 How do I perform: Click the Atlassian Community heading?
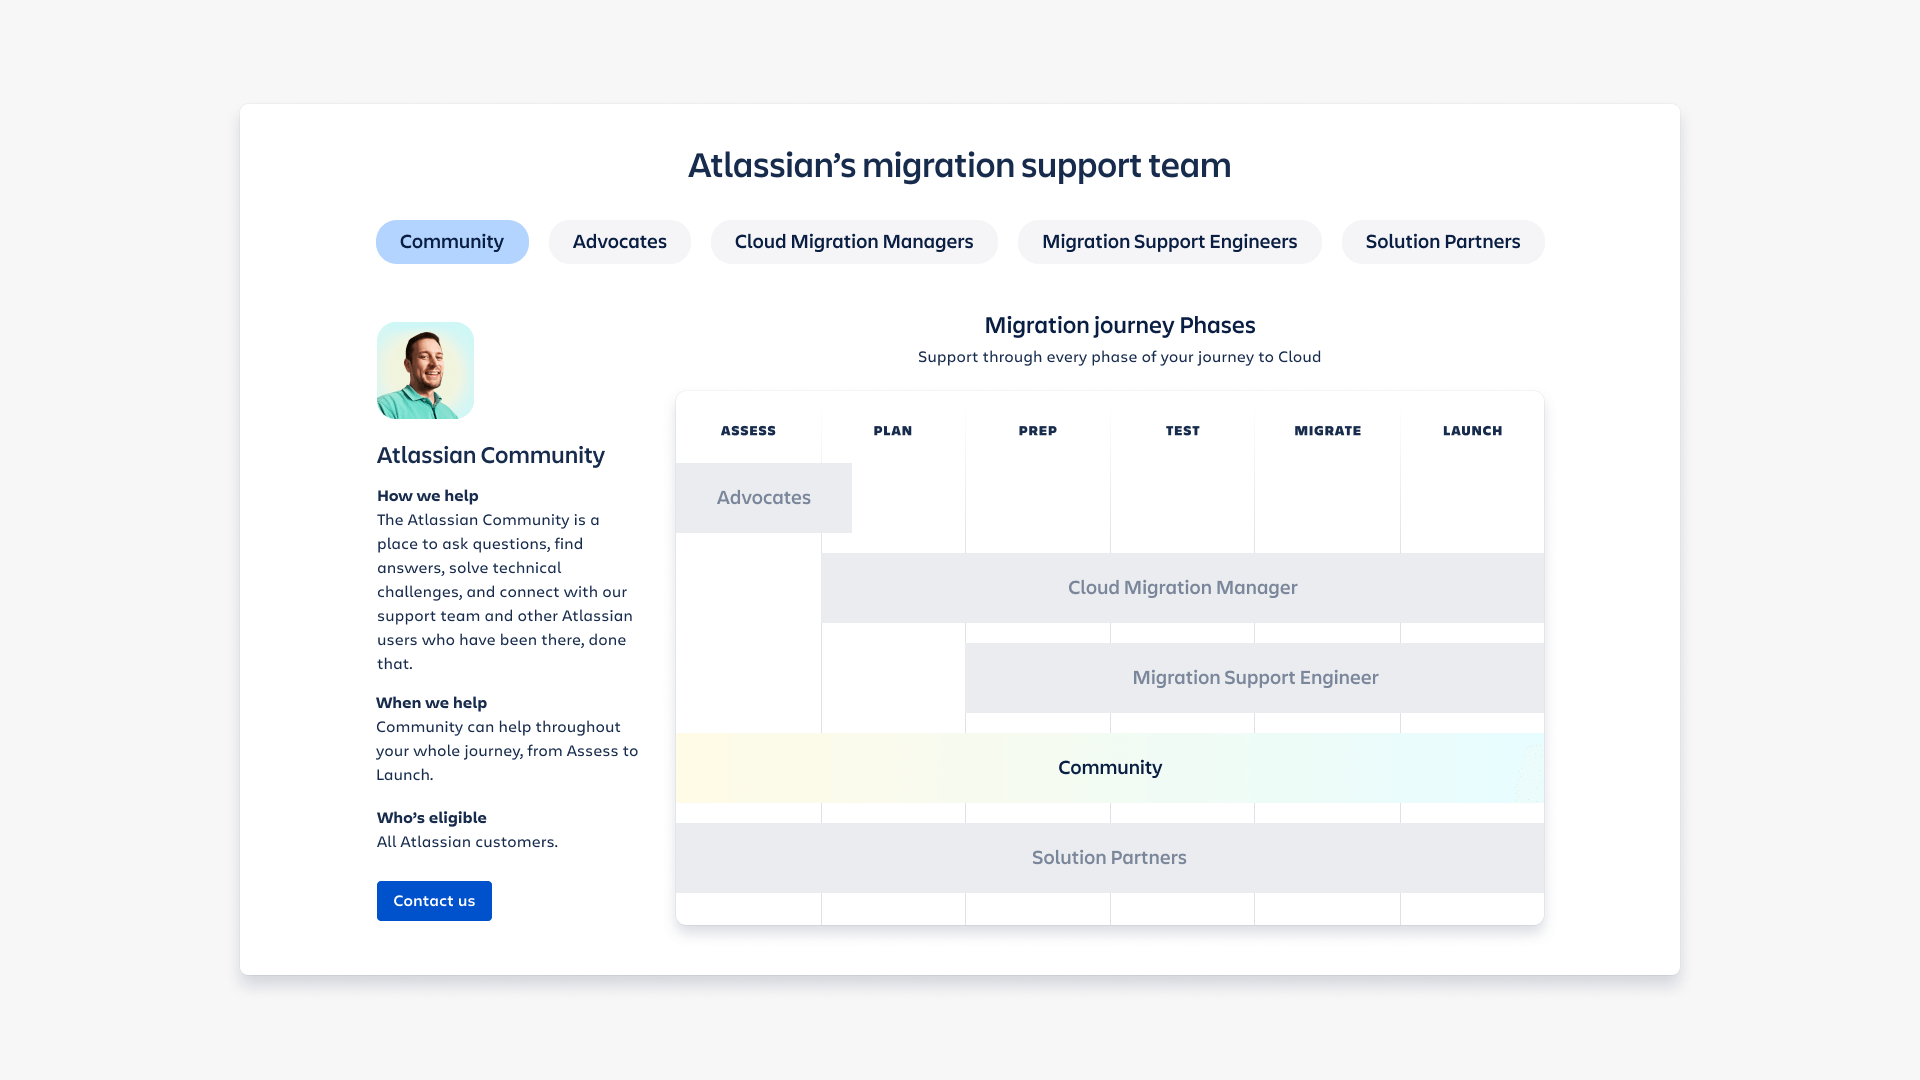click(x=491, y=456)
